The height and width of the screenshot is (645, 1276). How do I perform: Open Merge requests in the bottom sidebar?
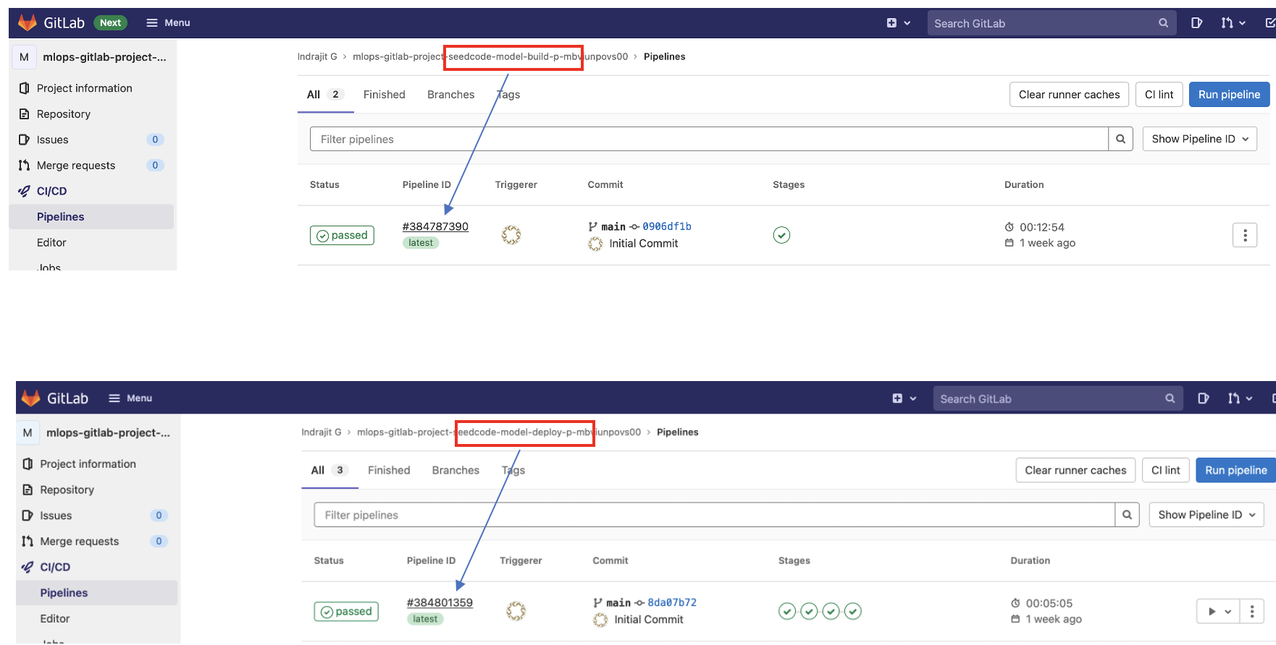click(x=79, y=542)
